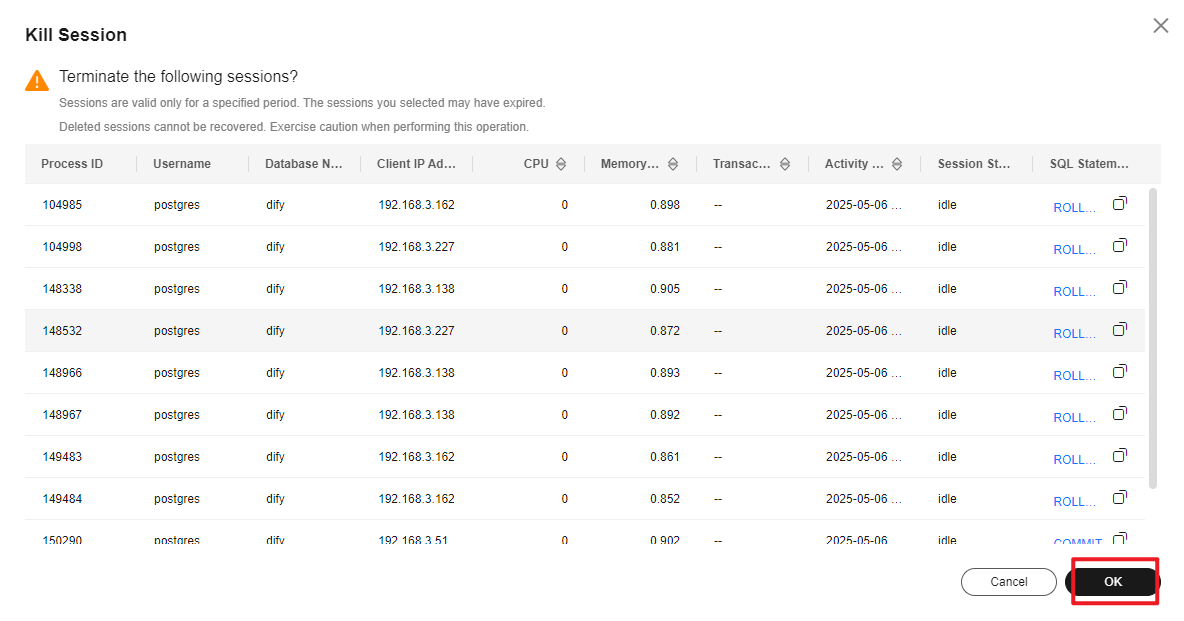The height and width of the screenshot is (621, 1184).
Task: Click client IP of process 148338
Action: [416, 289]
